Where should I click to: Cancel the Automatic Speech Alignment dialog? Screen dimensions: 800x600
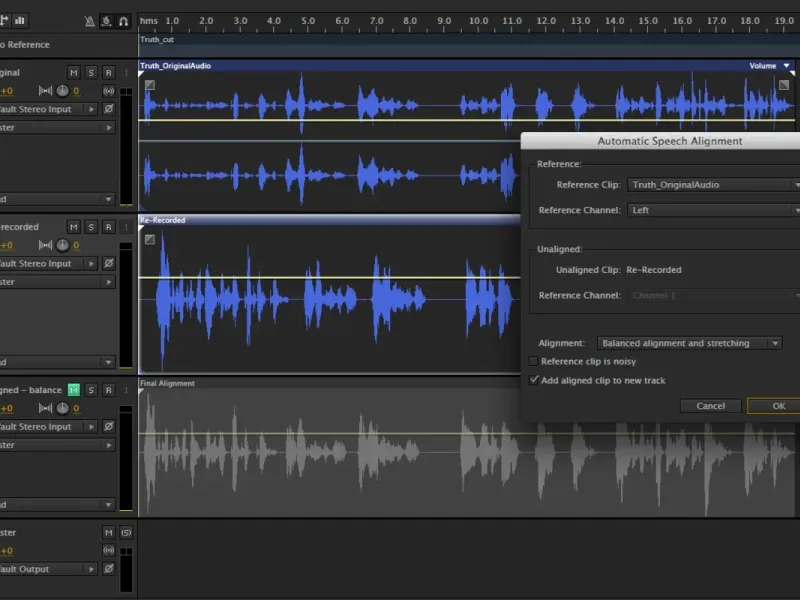click(x=710, y=406)
